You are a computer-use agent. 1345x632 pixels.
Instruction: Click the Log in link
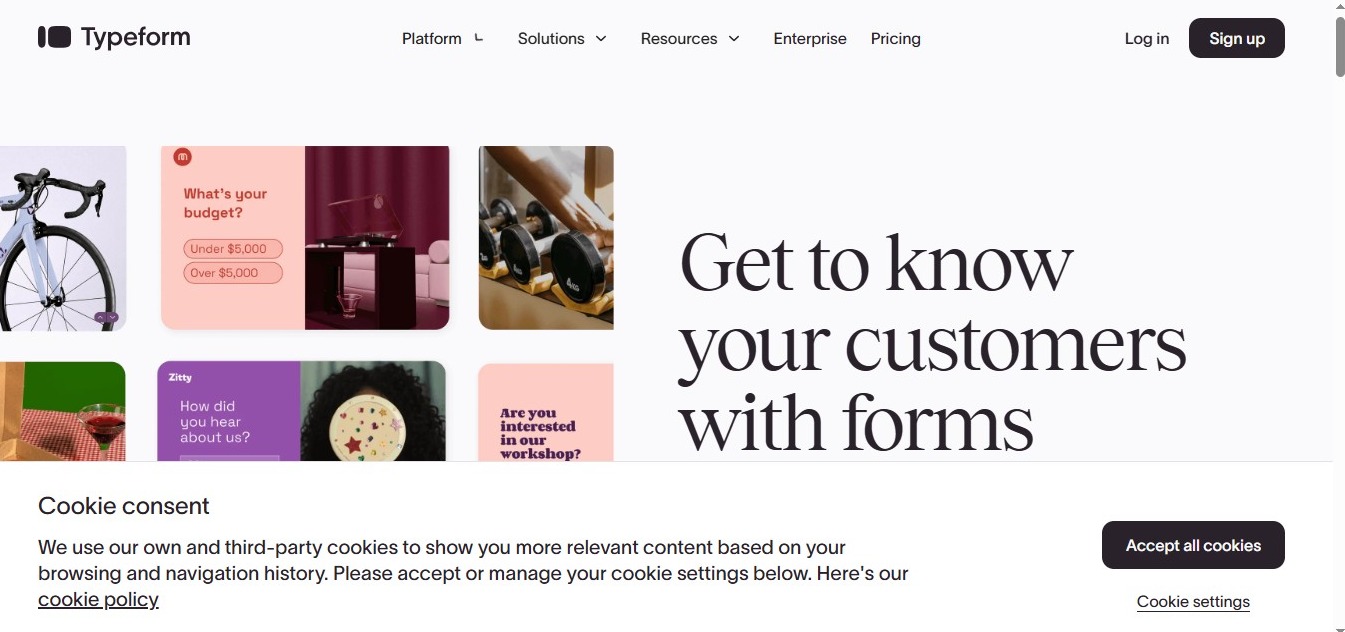(x=1146, y=39)
